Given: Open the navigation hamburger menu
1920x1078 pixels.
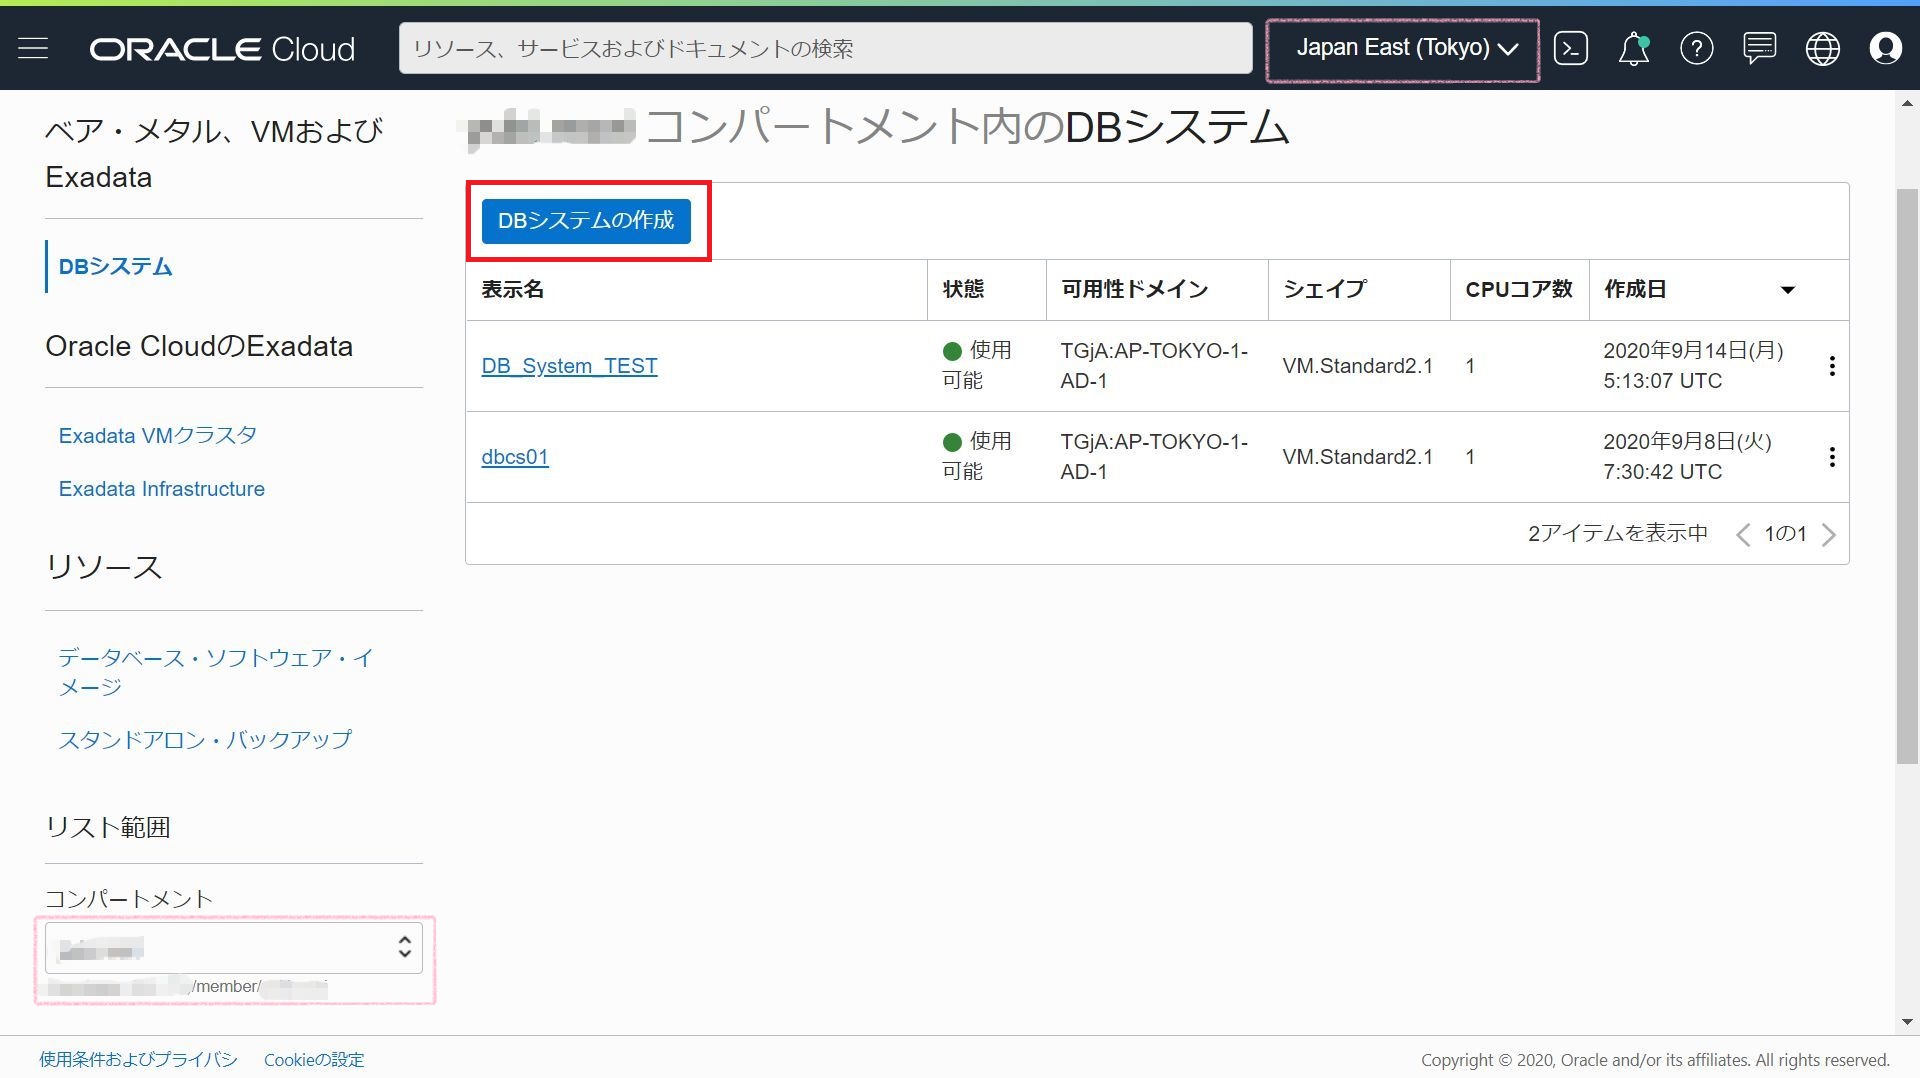Looking at the screenshot, I should click(x=33, y=48).
